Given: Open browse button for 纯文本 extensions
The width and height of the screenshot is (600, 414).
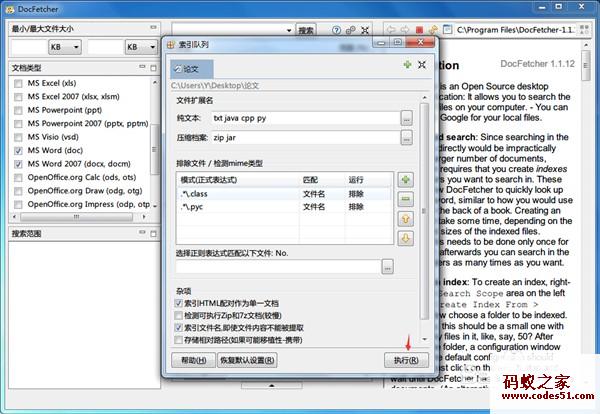Looking at the screenshot, I should point(407,118).
